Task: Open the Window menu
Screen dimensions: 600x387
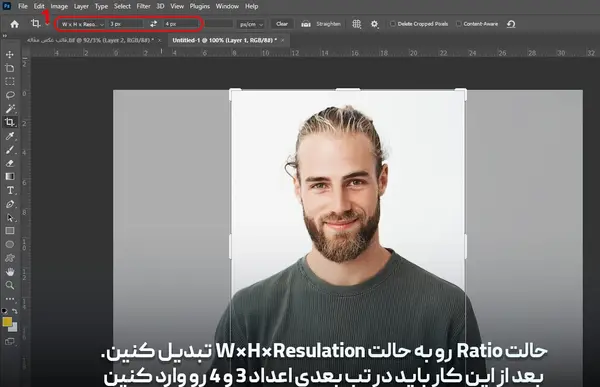Action: click(227, 6)
